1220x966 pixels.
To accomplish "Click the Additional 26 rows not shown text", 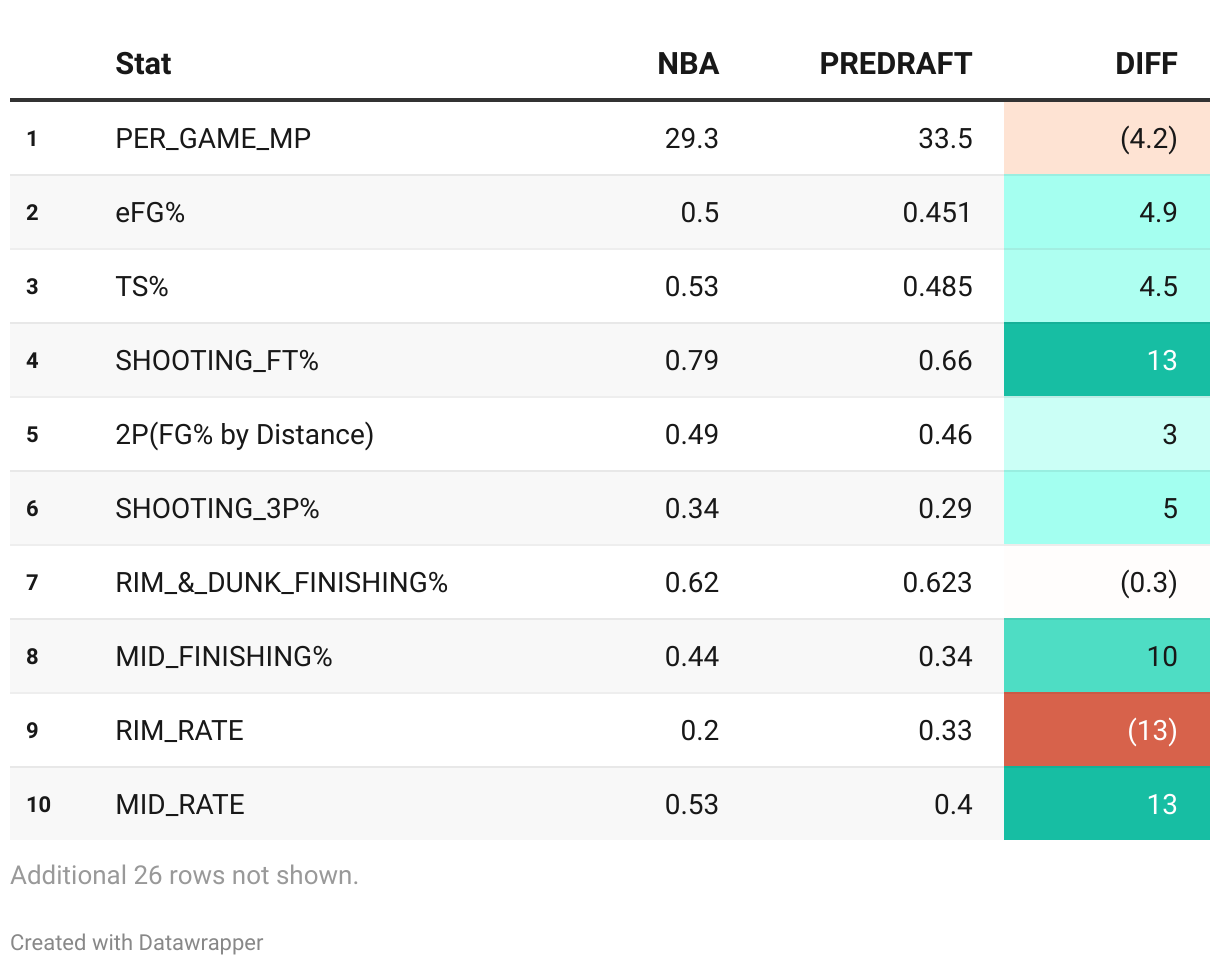I will [x=184, y=876].
